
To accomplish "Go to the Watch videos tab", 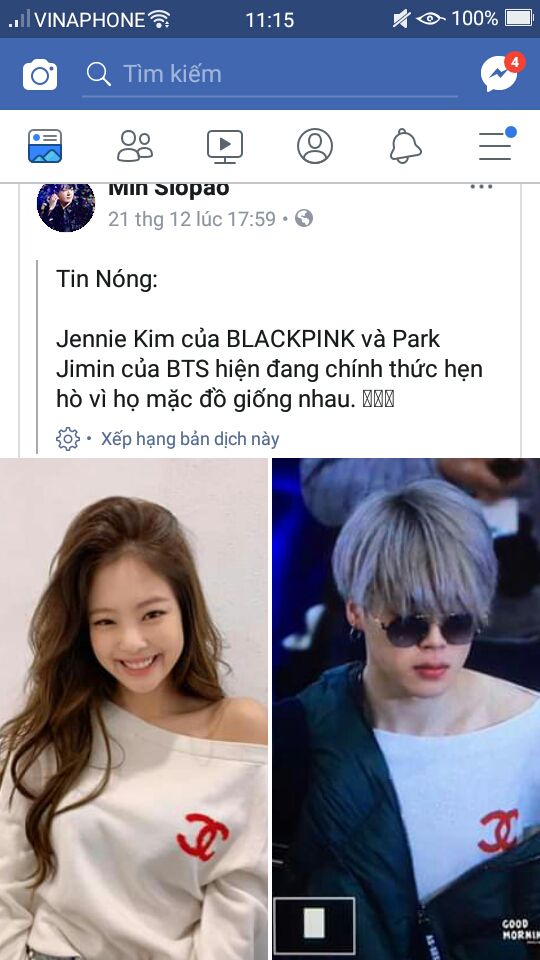I will tap(225, 147).
